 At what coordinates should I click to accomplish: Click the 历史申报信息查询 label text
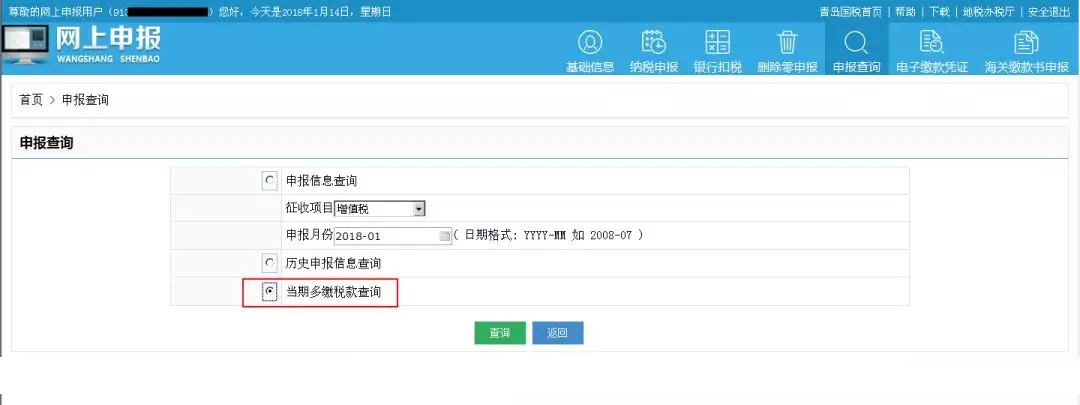pos(333,263)
